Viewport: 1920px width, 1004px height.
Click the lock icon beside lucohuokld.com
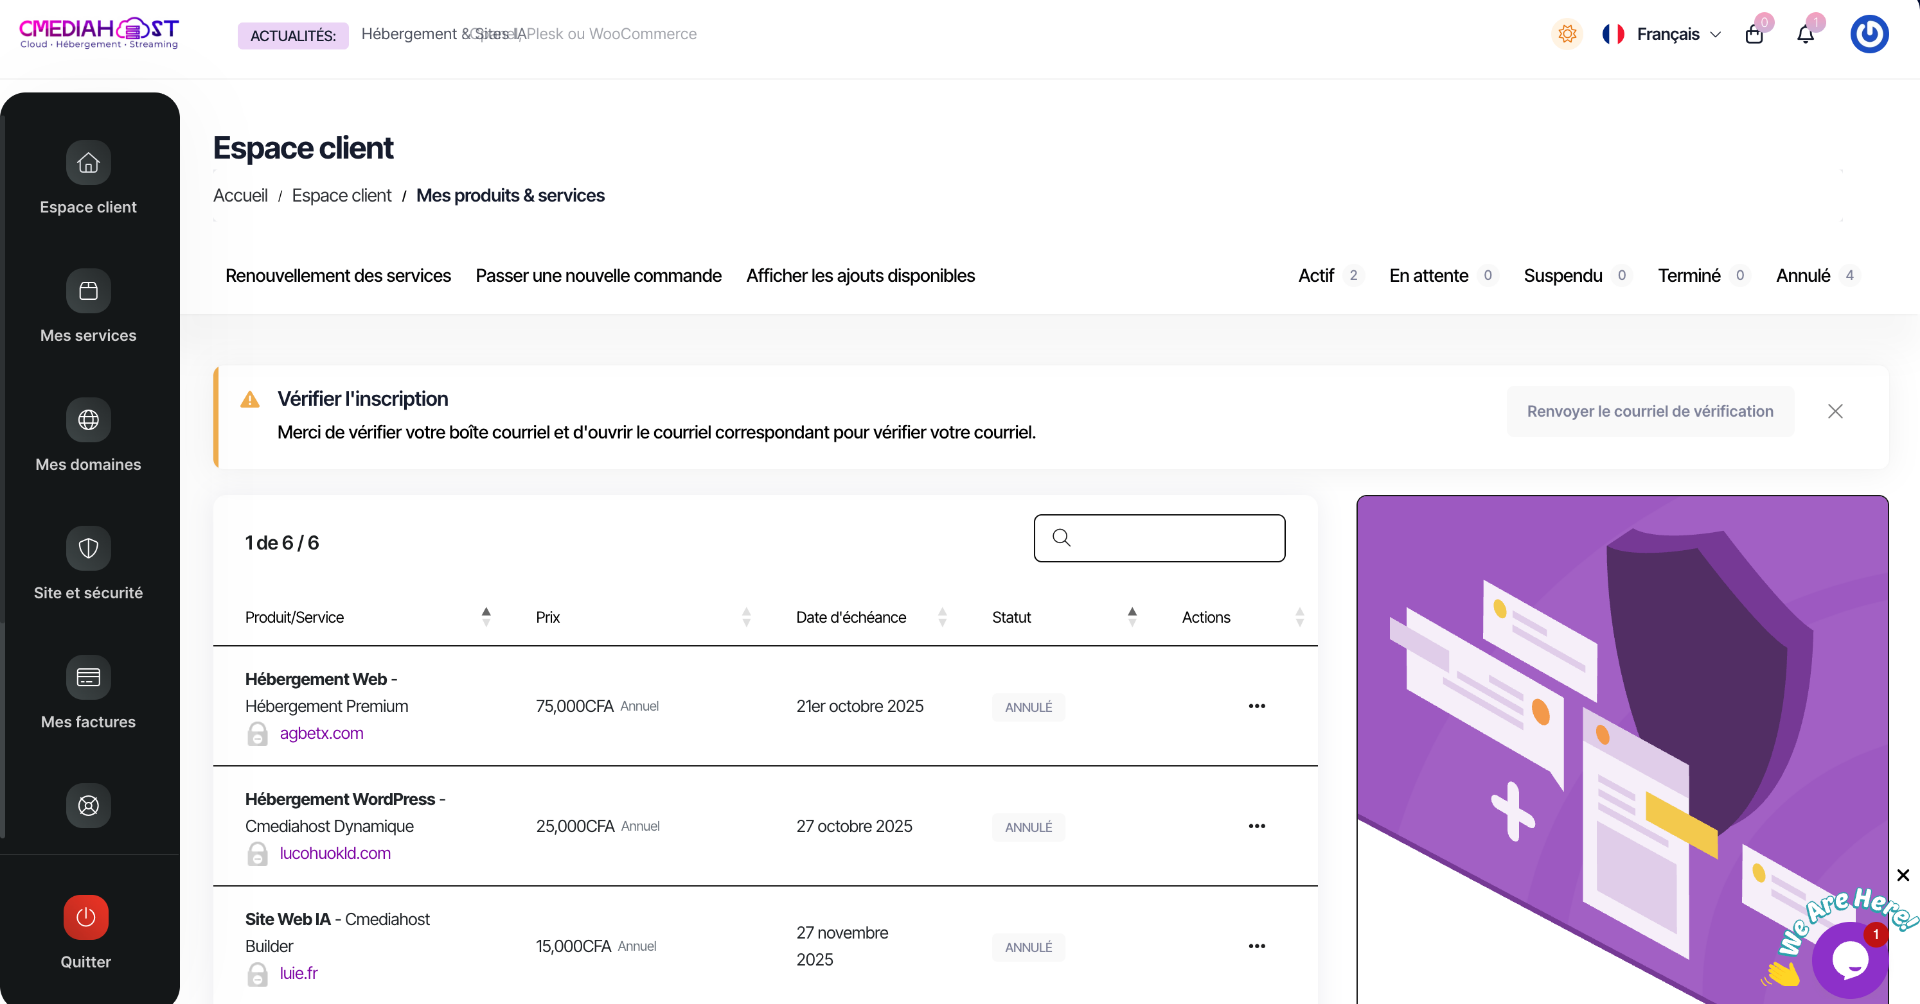[257, 854]
